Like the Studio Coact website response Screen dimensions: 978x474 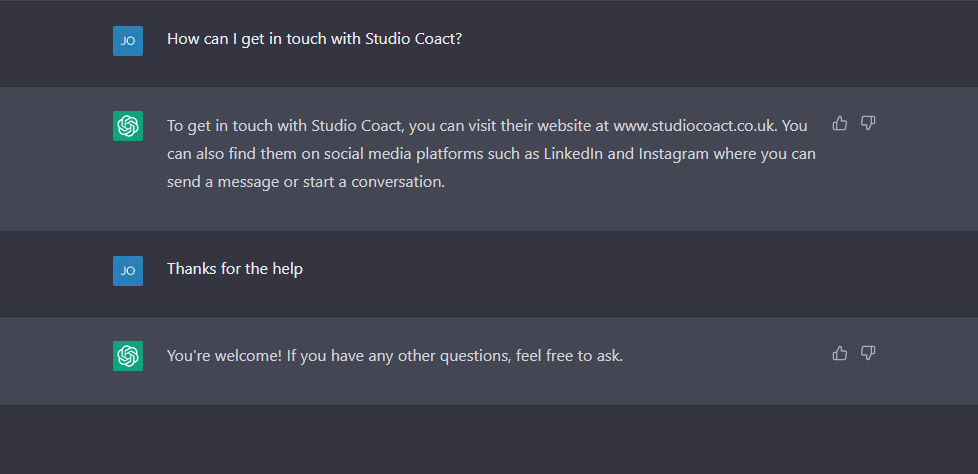coord(840,123)
